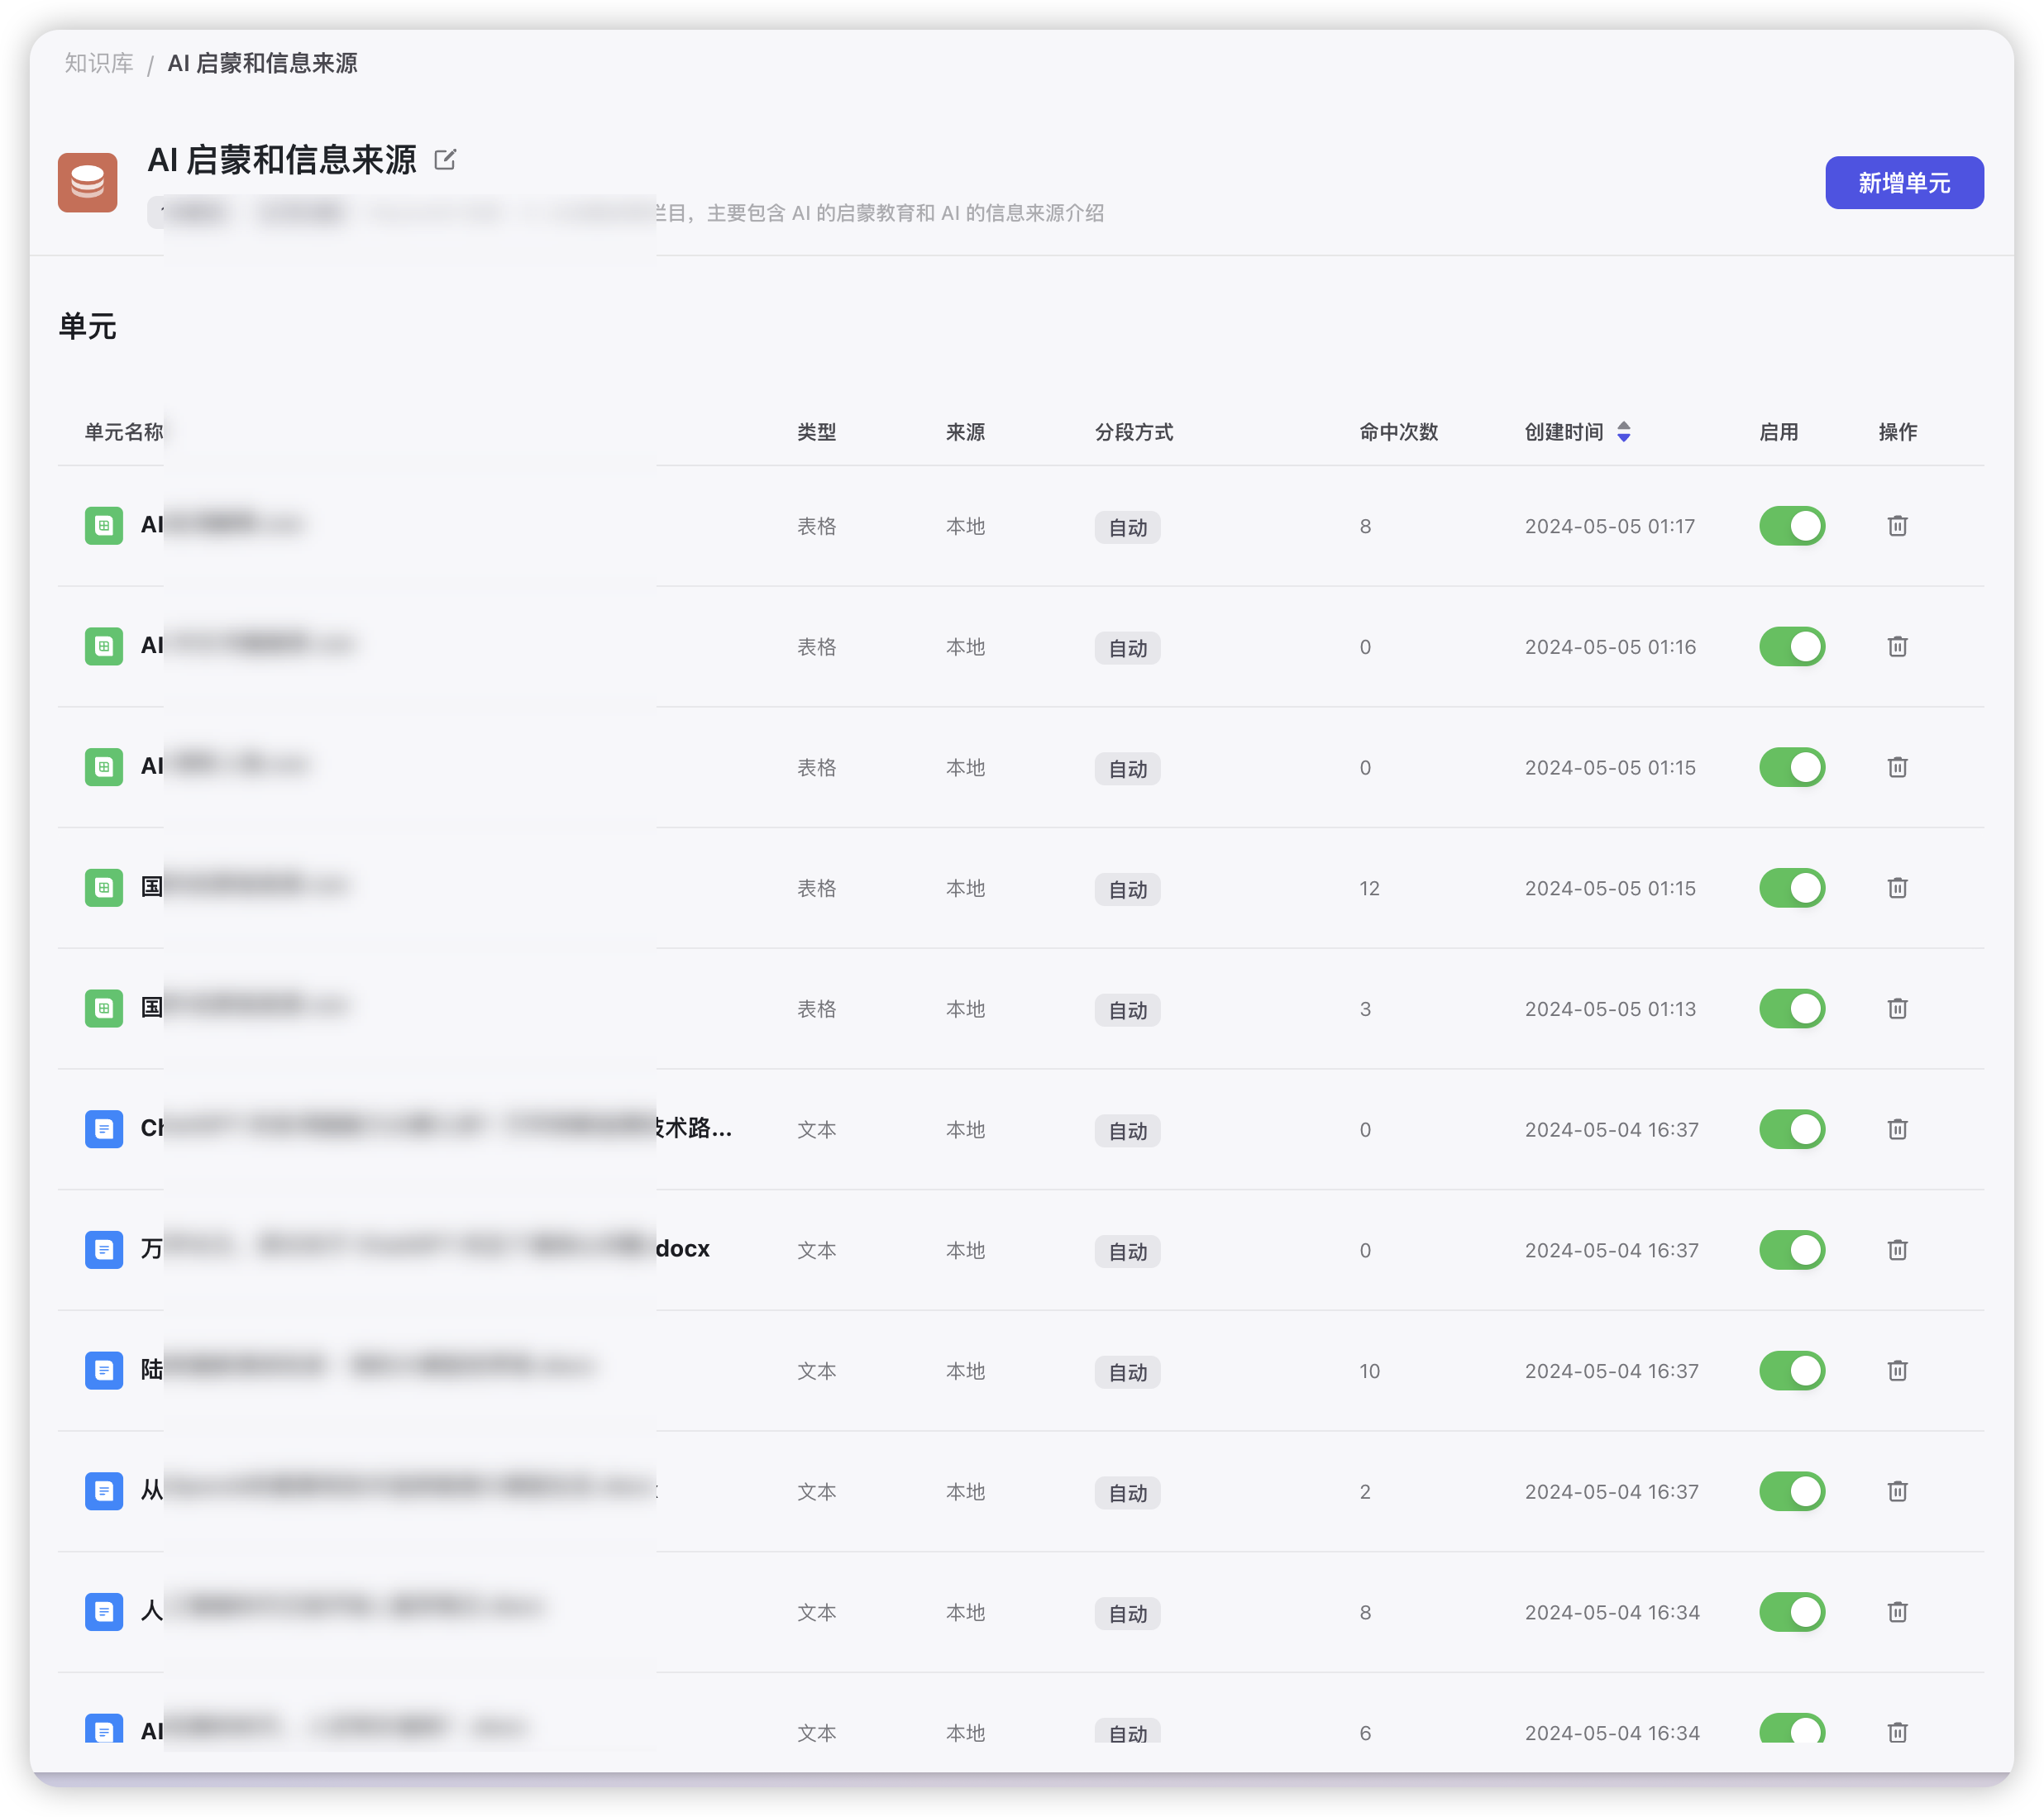Delete the unit created 2024-05-05 01:17
Screen dimensions: 2044x1817
coord(1897,526)
